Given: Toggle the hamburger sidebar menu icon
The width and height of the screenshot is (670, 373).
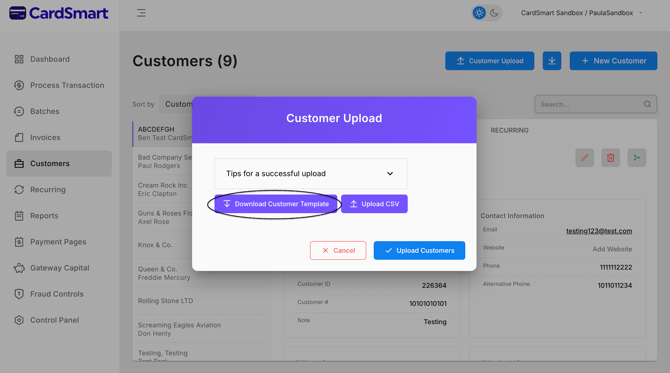Looking at the screenshot, I should 141,13.
